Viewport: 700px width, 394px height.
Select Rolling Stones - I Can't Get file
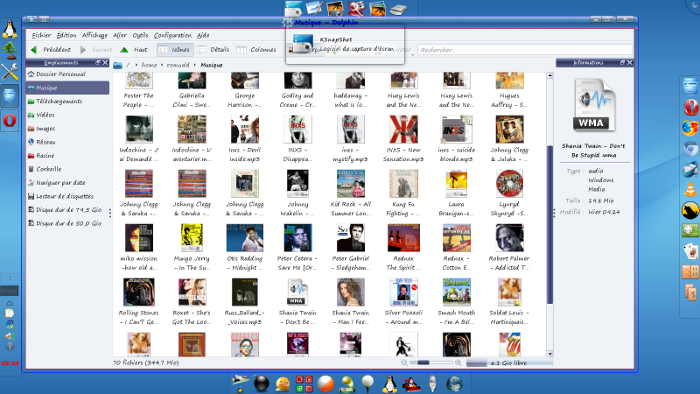[x=139, y=302]
